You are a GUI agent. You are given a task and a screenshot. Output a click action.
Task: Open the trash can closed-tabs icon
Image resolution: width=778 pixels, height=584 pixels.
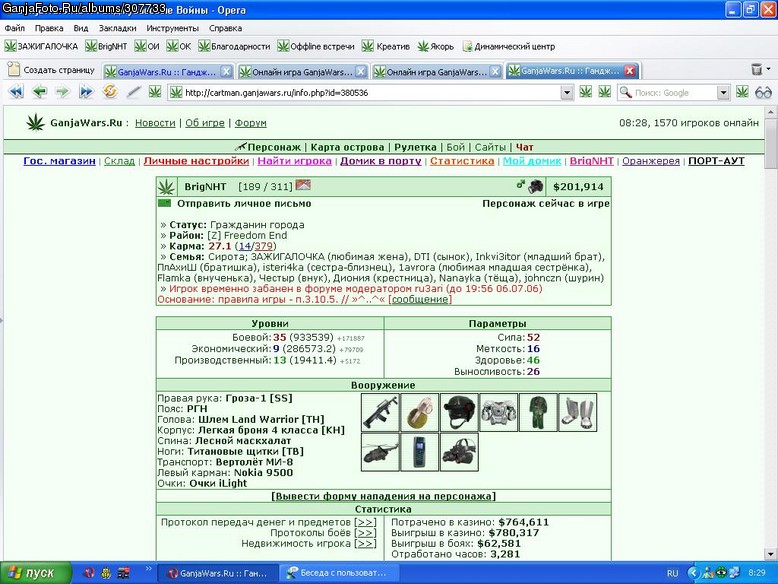coord(756,69)
